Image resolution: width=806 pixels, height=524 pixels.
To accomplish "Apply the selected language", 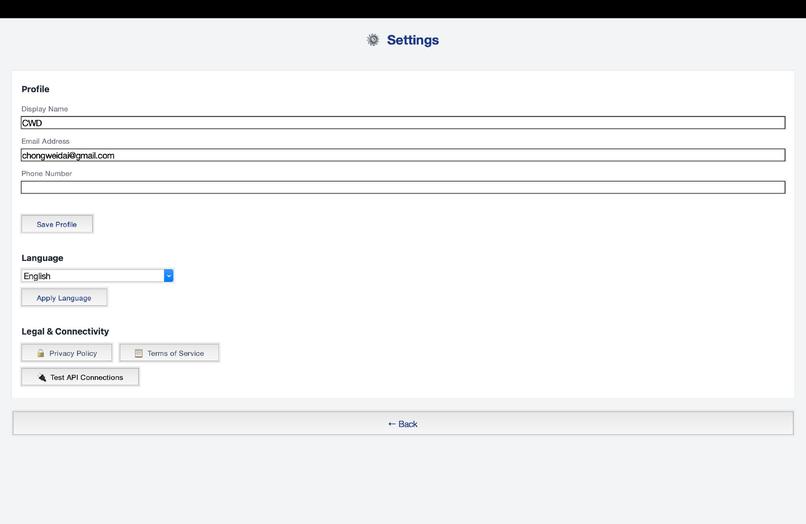I will tap(64, 298).
